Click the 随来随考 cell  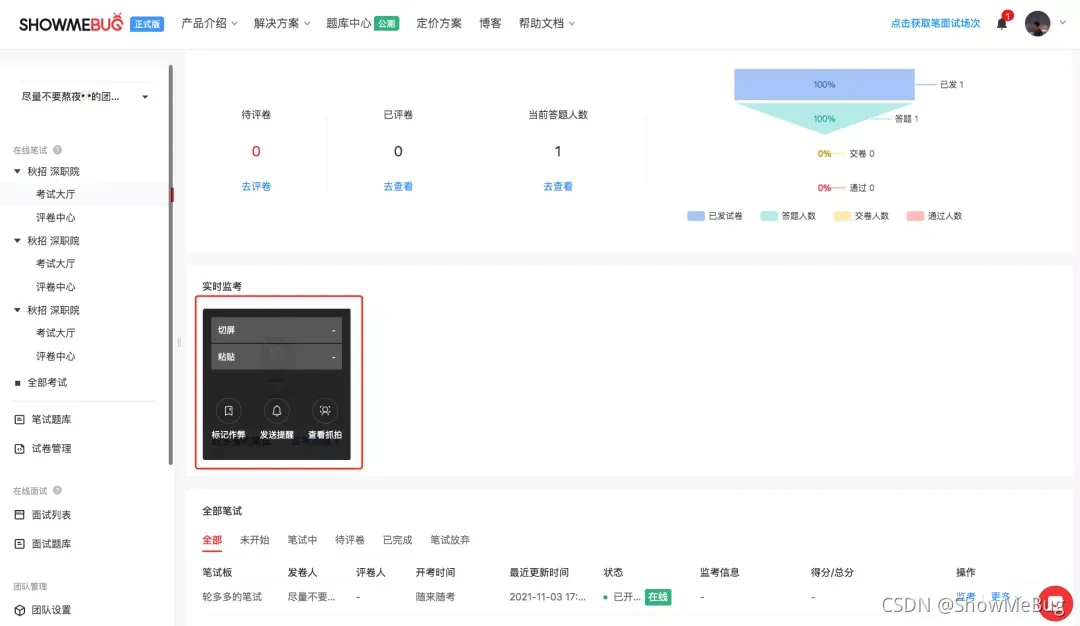click(x=435, y=597)
